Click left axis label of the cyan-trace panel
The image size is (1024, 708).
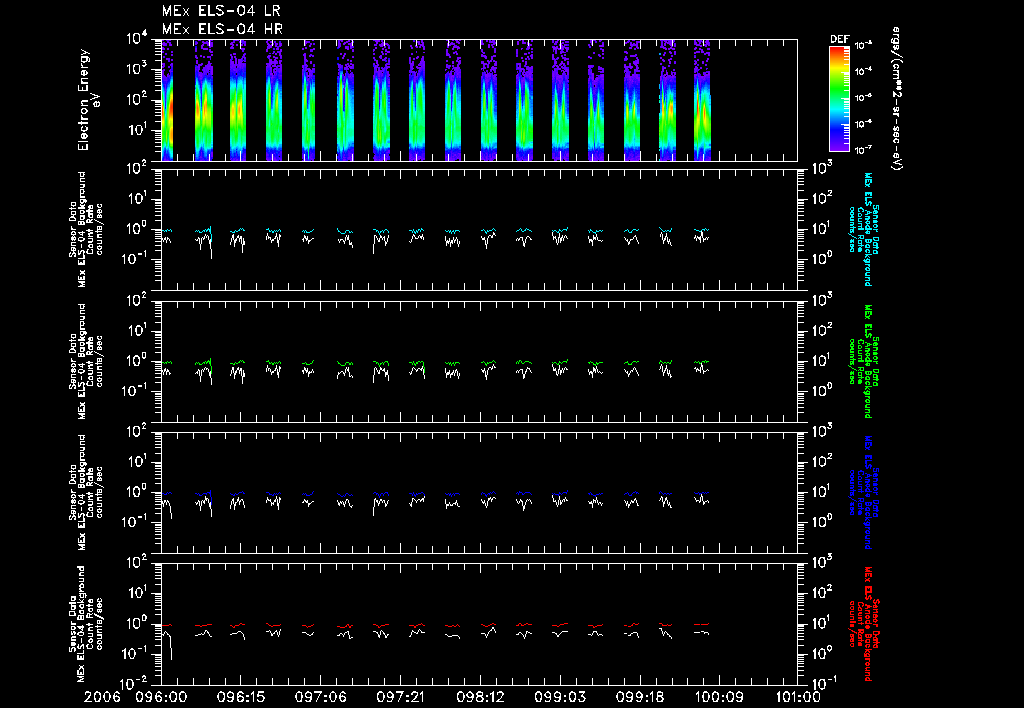pyautogui.click(x=86, y=229)
